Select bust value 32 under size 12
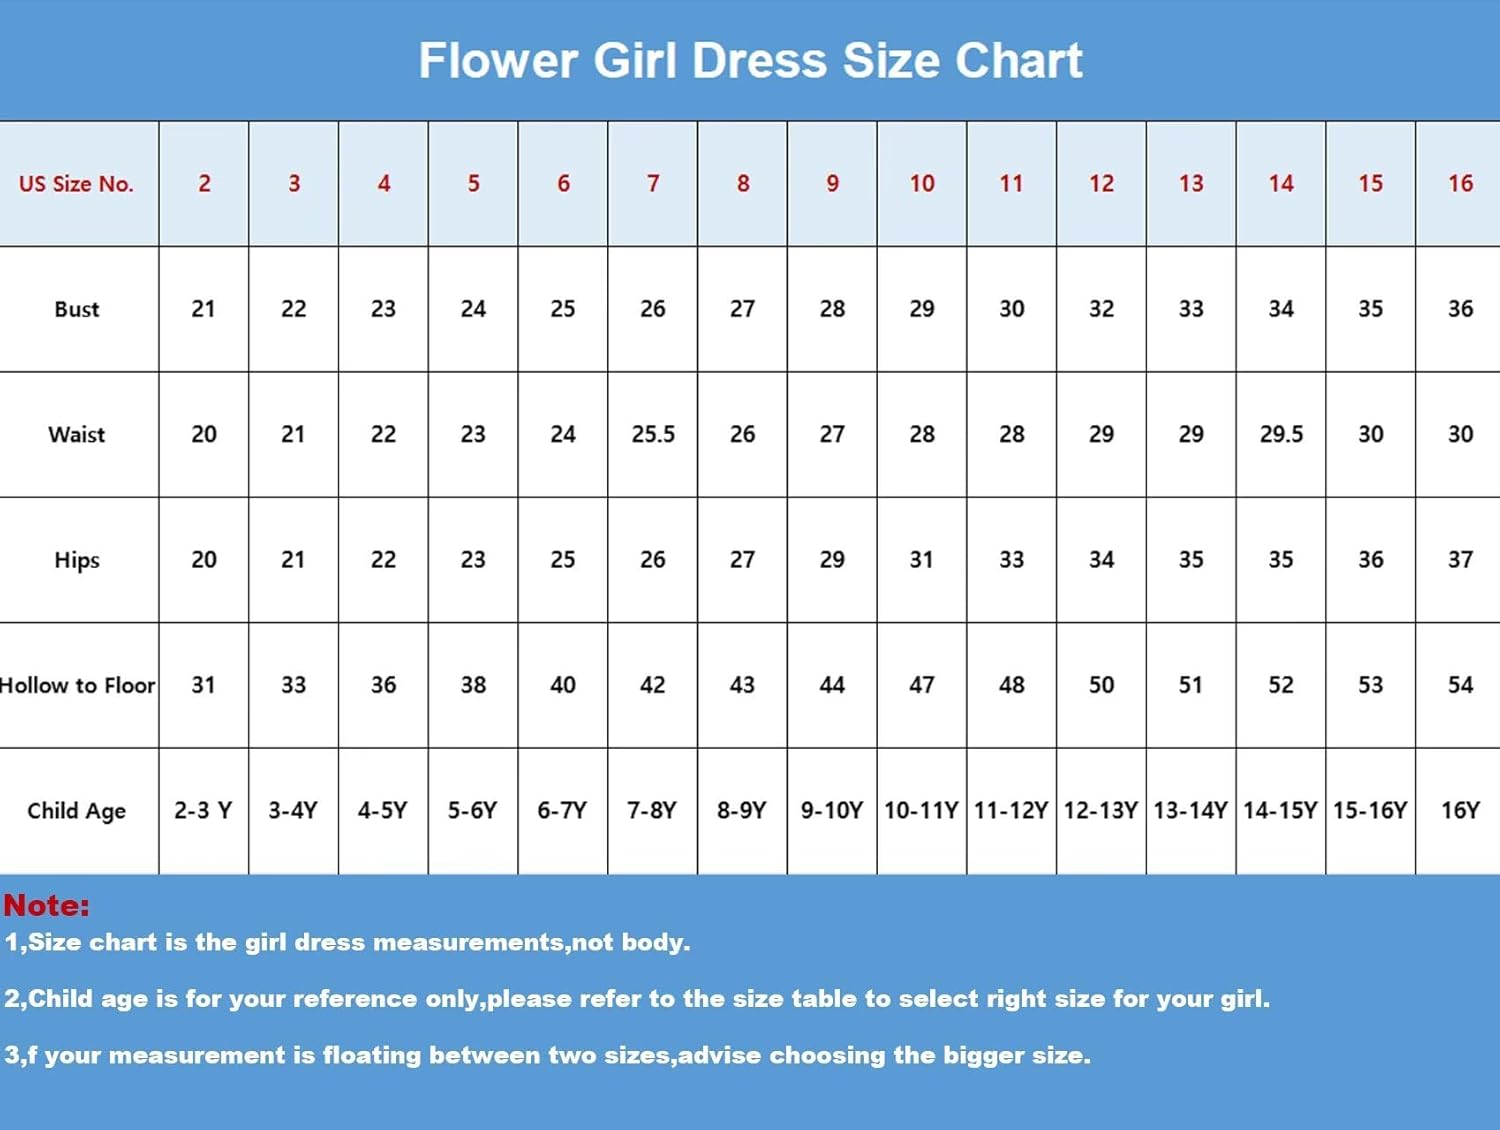The width and height of the screenshot is (1500, 1130). tap(1101, 309)
